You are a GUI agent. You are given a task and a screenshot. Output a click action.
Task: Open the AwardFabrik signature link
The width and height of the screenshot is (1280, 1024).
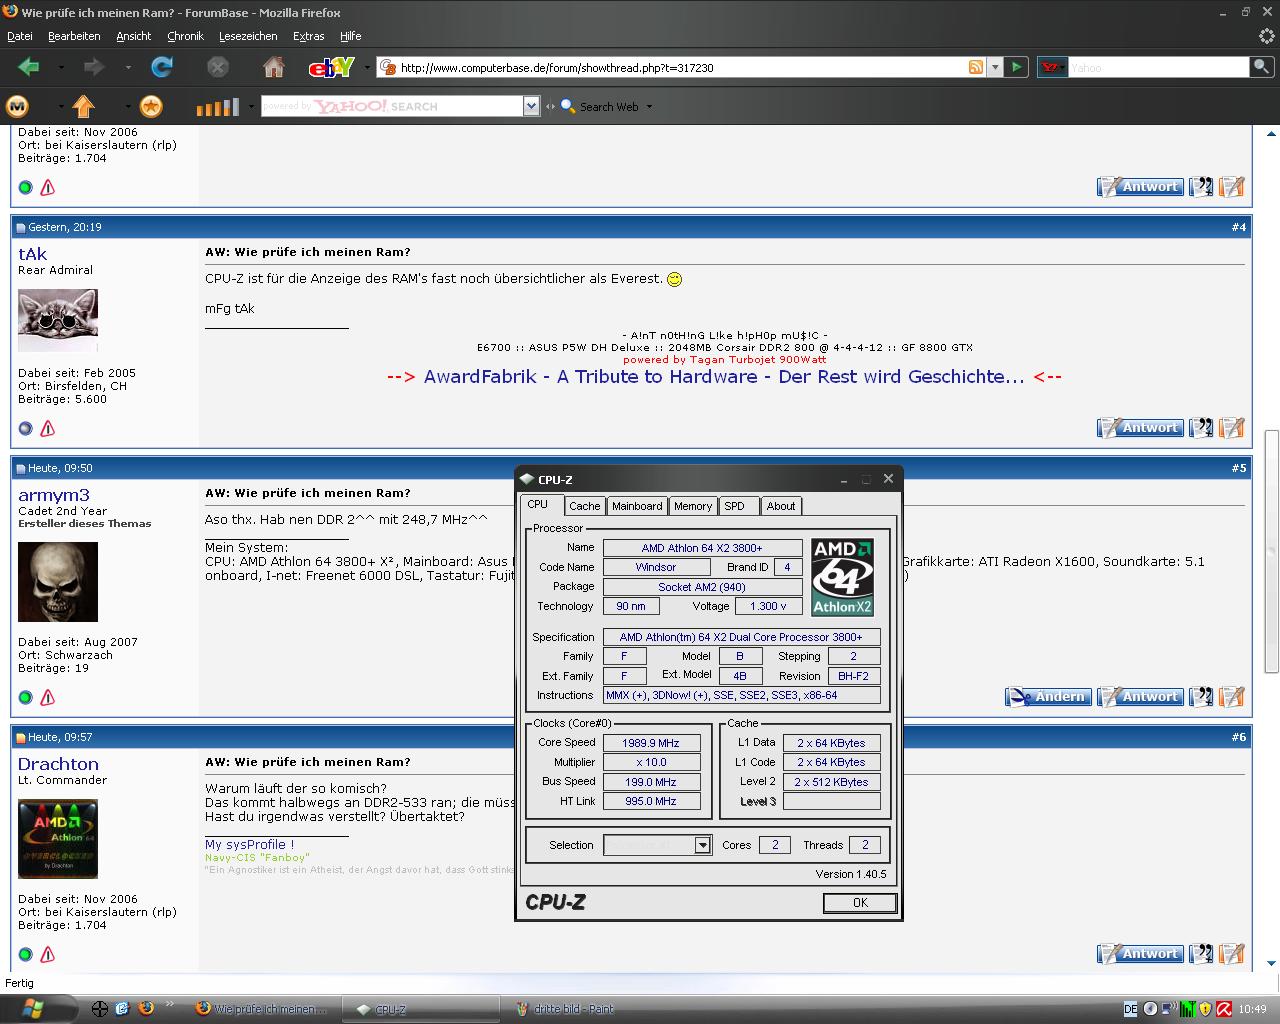tap(724, 377)
